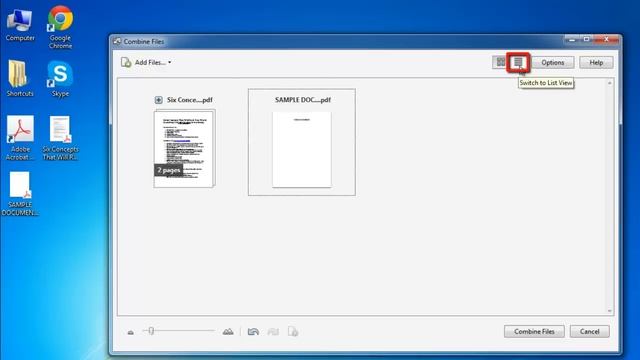Click the Combine Files button
Viewport: 640px width, 360px height.
coord(534,331)
